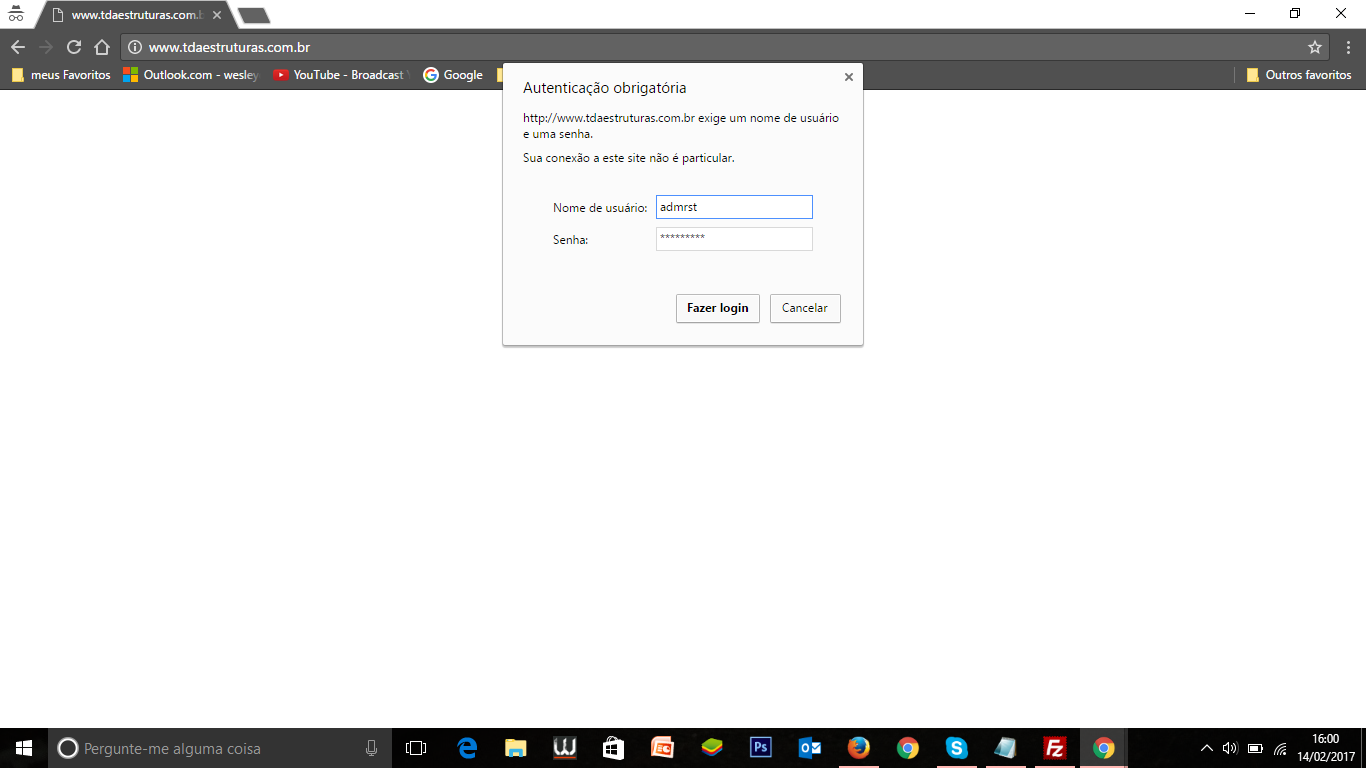Click the browser back arrow
Viewport: 1366px width, 768px height.
tap(18, 47)
